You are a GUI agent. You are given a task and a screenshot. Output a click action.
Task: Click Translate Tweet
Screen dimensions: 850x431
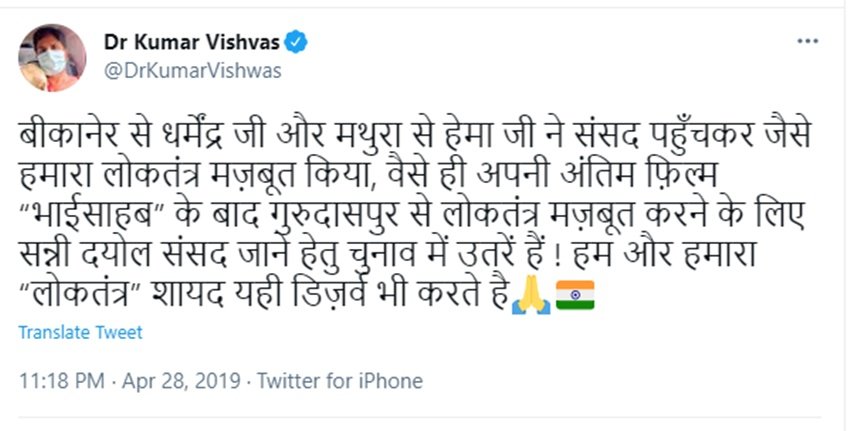[x=81, y=332]
